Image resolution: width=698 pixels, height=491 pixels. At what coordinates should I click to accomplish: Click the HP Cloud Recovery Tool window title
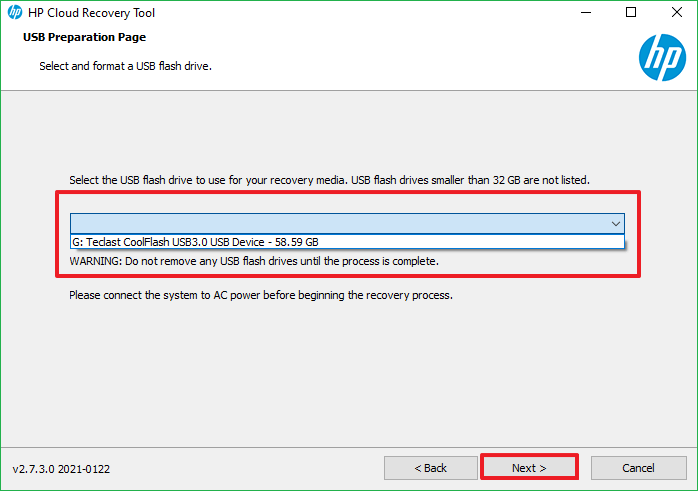[x=91, y=13]
